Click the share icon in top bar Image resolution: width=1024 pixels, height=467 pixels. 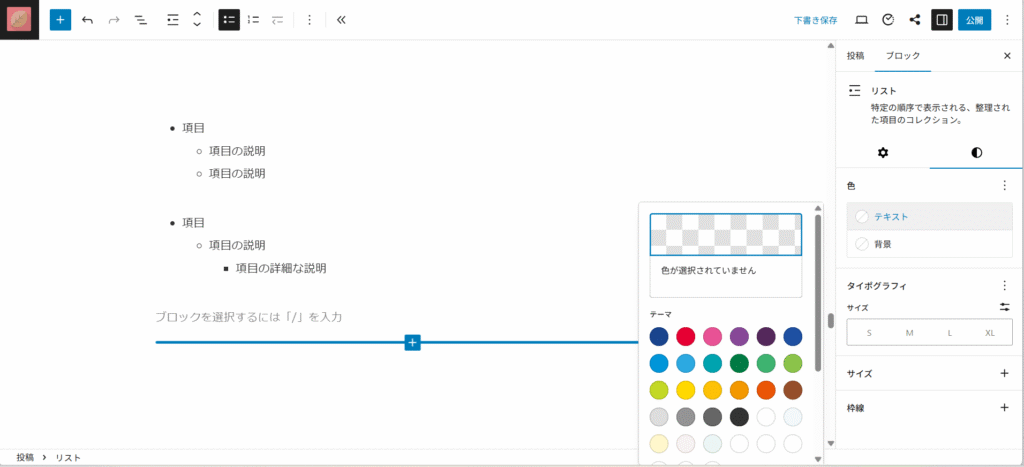coord(915,20)
